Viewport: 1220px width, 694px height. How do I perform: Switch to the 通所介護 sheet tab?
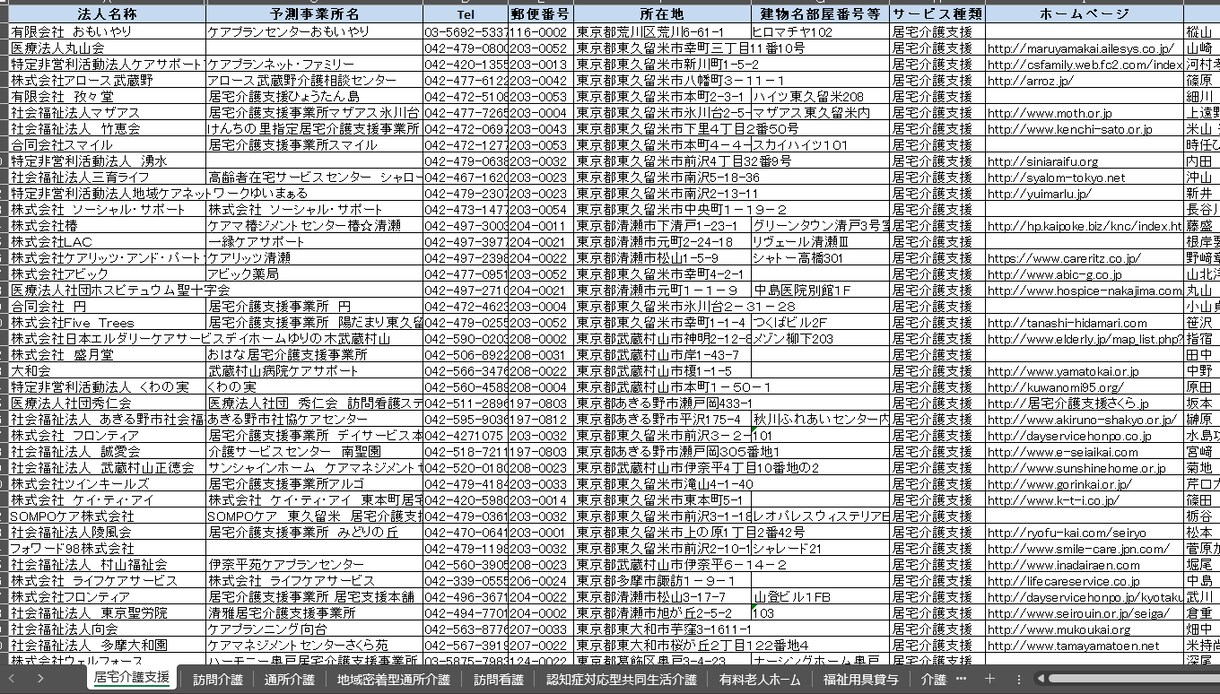click(x=290, y=679)
